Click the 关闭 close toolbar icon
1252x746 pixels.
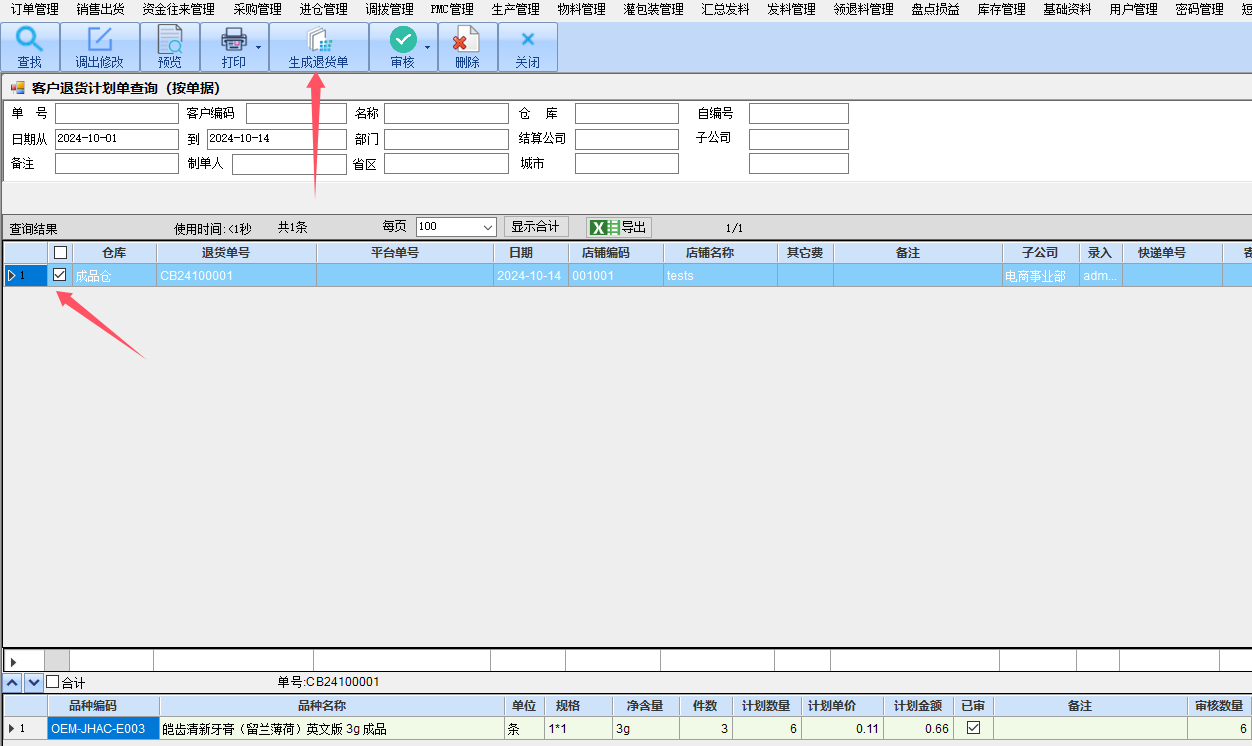point(527,40)
